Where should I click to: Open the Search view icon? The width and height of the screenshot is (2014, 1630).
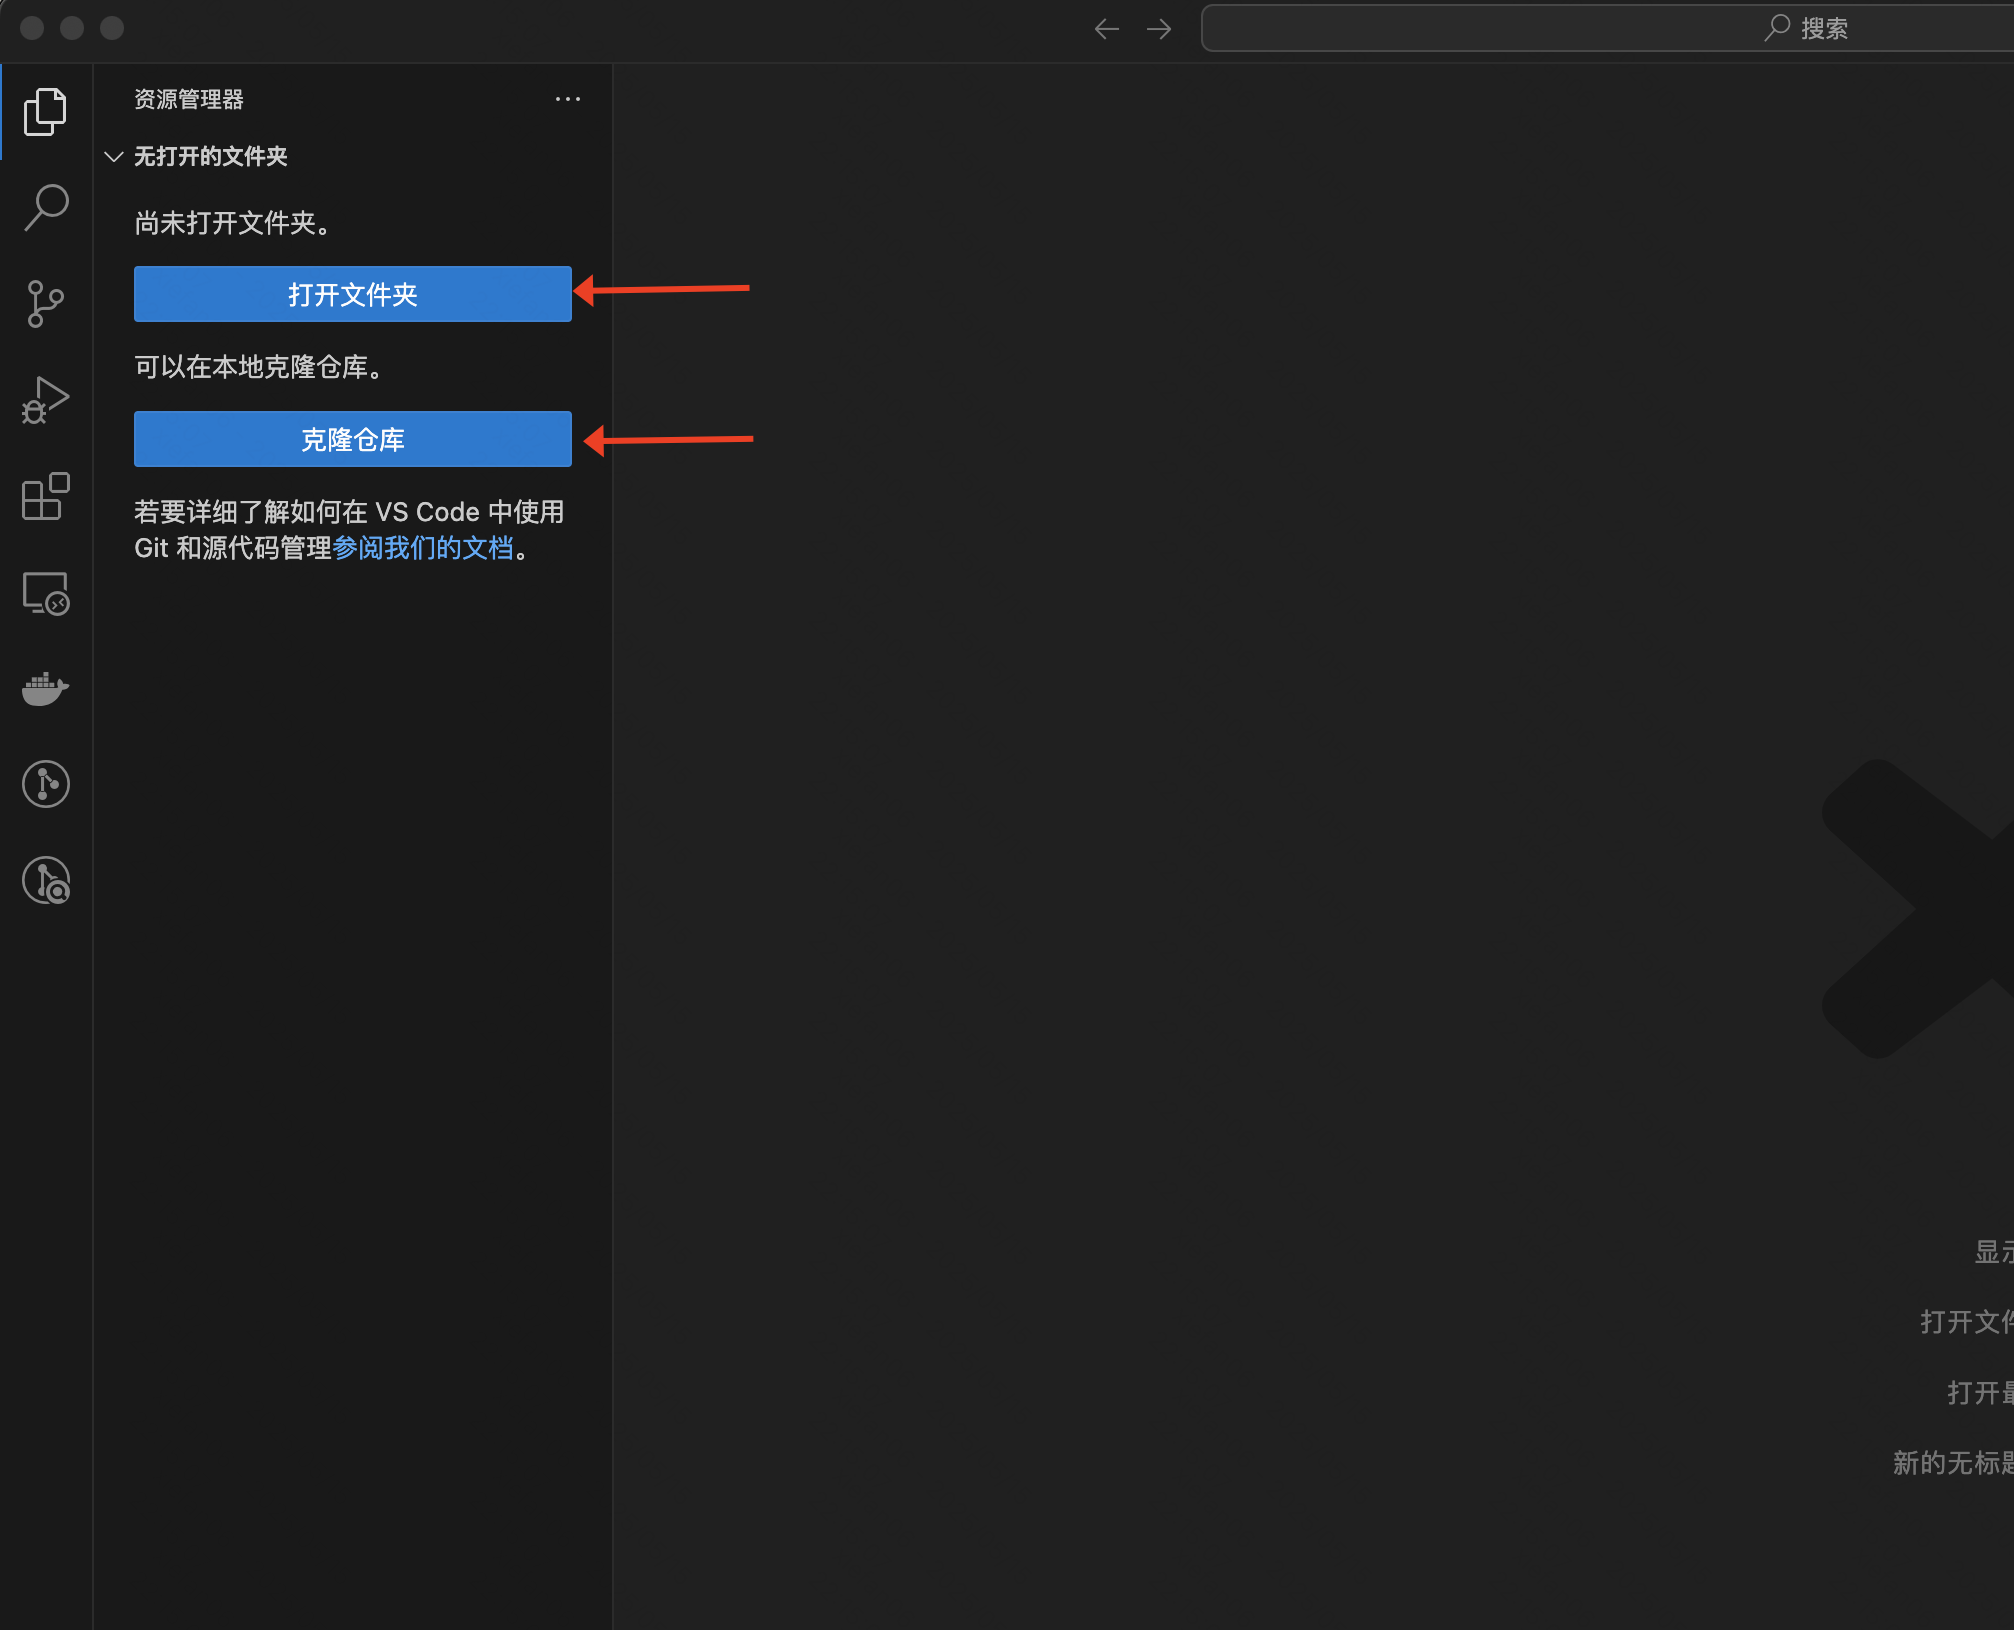coord(45,207)
